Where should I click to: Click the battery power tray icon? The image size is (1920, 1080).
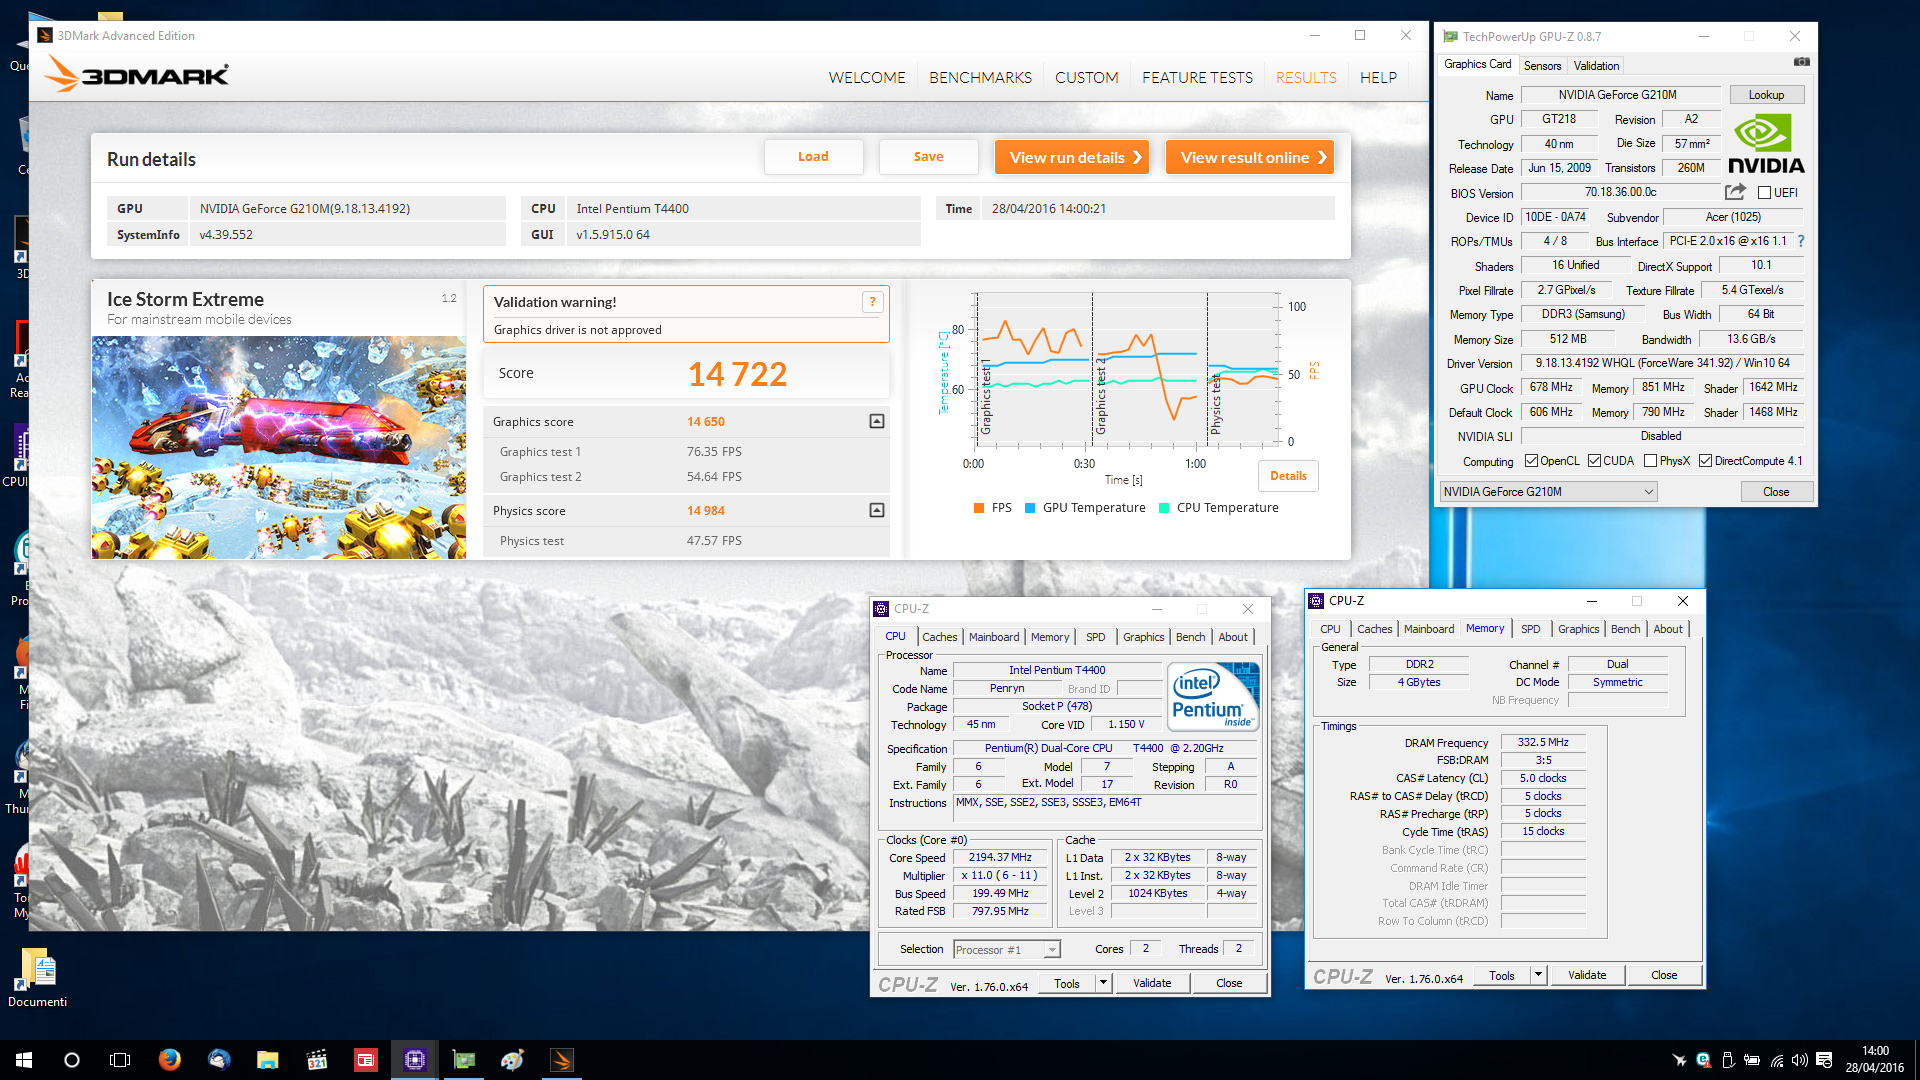click(1752, 1060)
